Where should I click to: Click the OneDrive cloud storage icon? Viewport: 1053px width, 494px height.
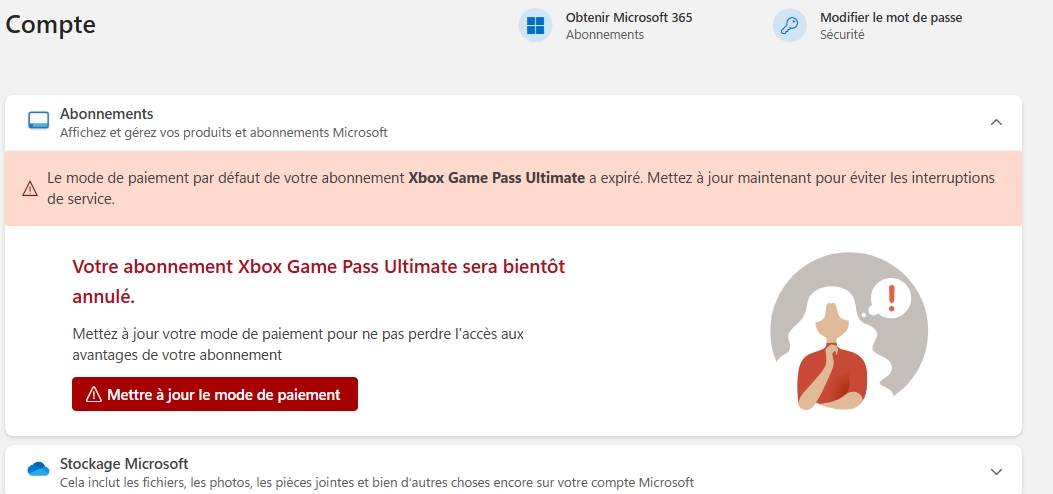click(38, 469)
